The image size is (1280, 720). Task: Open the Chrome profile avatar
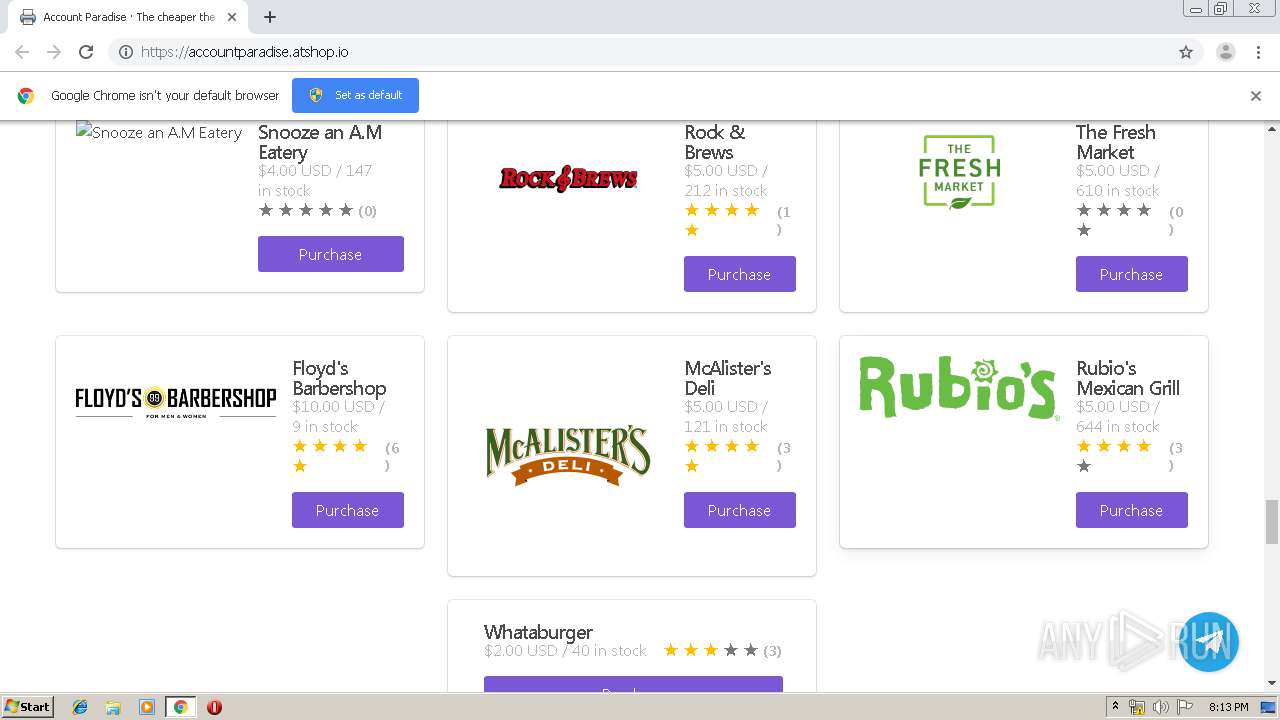[1225, 52]
